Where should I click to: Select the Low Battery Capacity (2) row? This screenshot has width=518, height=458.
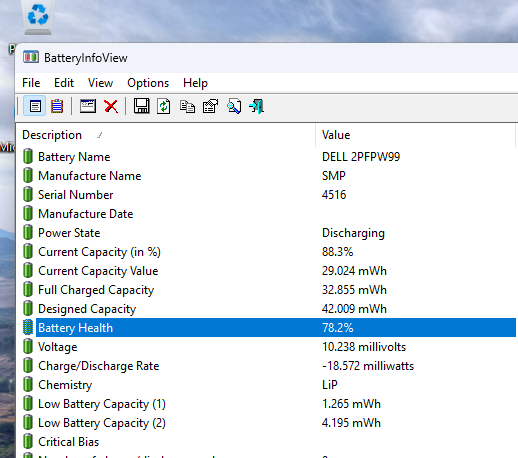266,423
